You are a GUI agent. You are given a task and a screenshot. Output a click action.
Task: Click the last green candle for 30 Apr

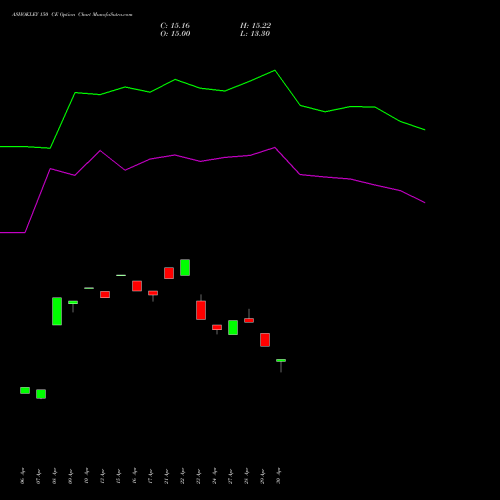coord(281,360)
